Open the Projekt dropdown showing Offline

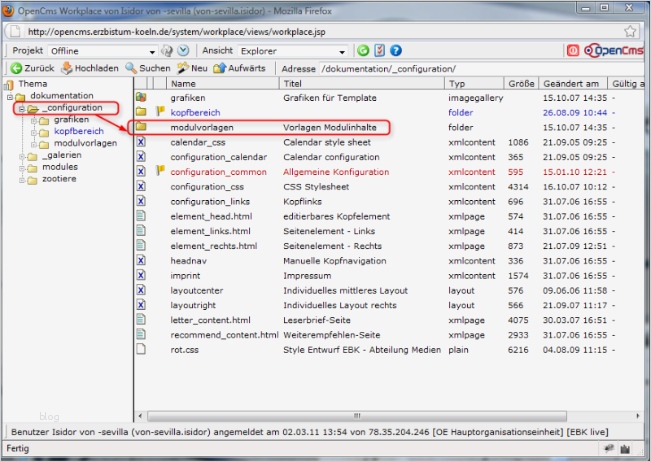coord(100,50)
